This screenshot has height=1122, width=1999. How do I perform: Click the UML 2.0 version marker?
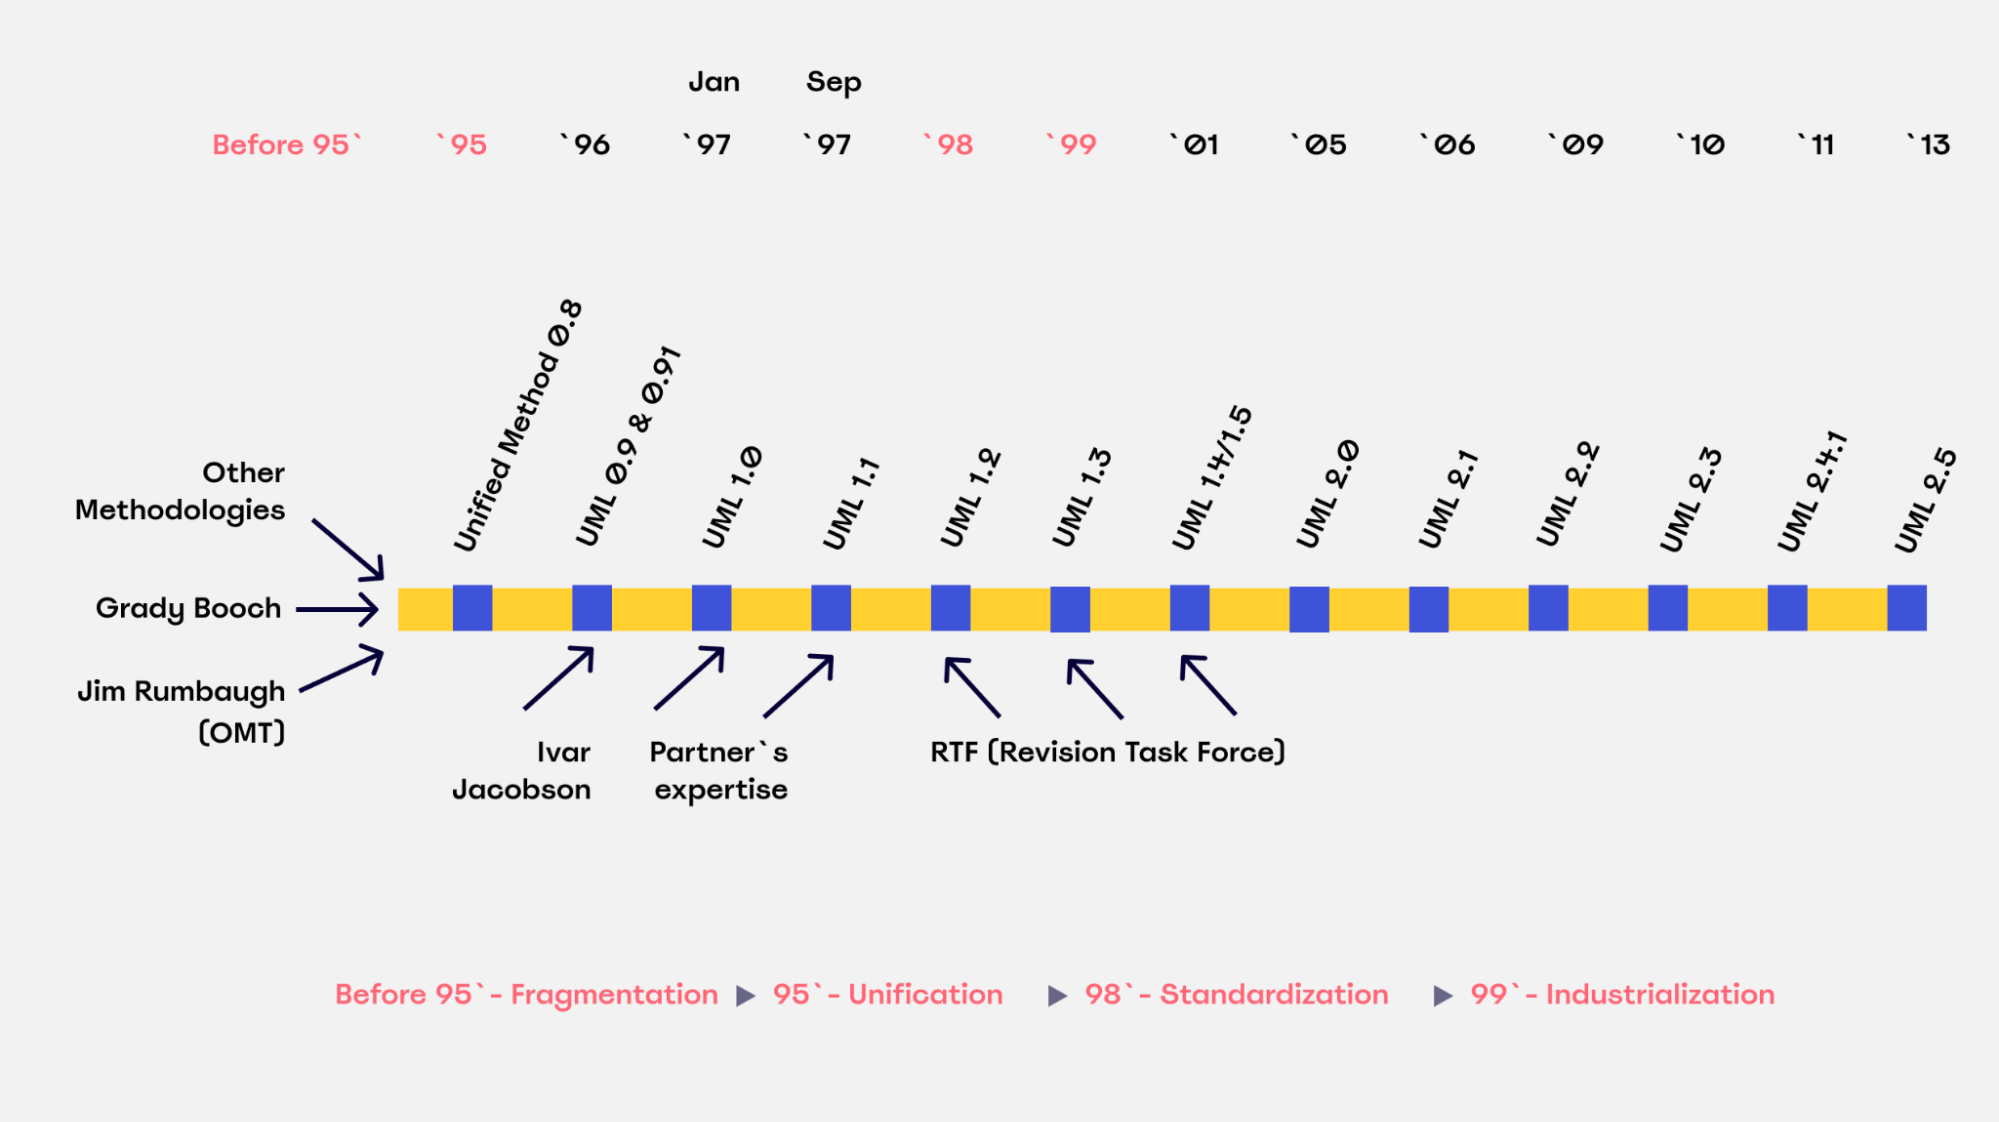1313,608
